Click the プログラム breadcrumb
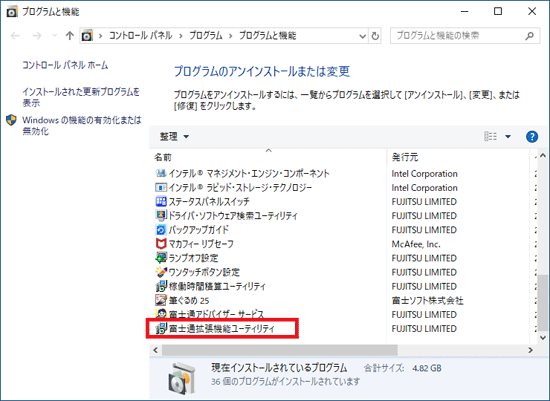550x401 pixels. click(x=206, y=35)
